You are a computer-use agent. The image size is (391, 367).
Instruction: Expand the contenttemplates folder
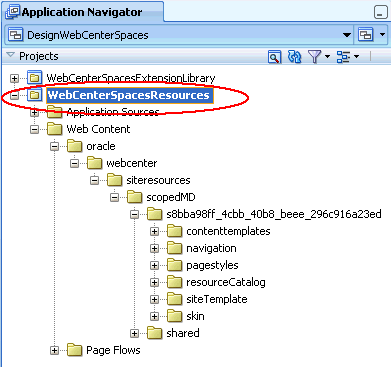[x=154, y=232]
